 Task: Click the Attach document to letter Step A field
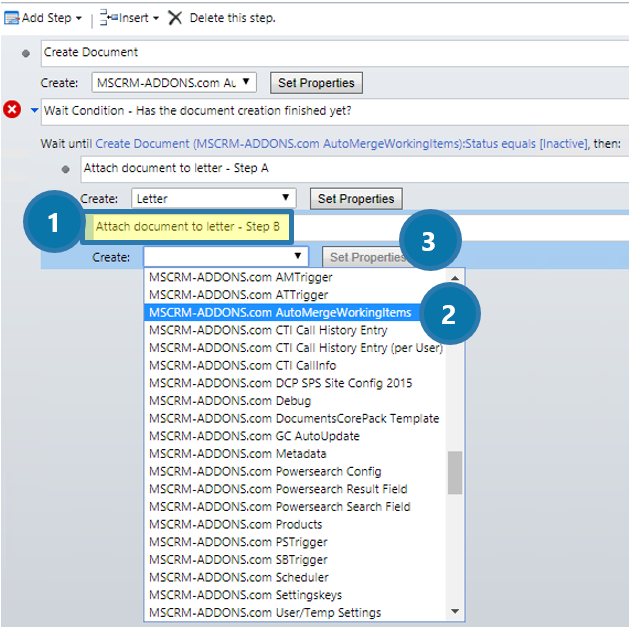(x=355, y=169)
